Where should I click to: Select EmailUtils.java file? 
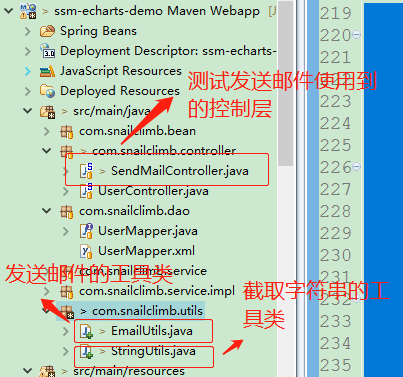coord(152,331)
